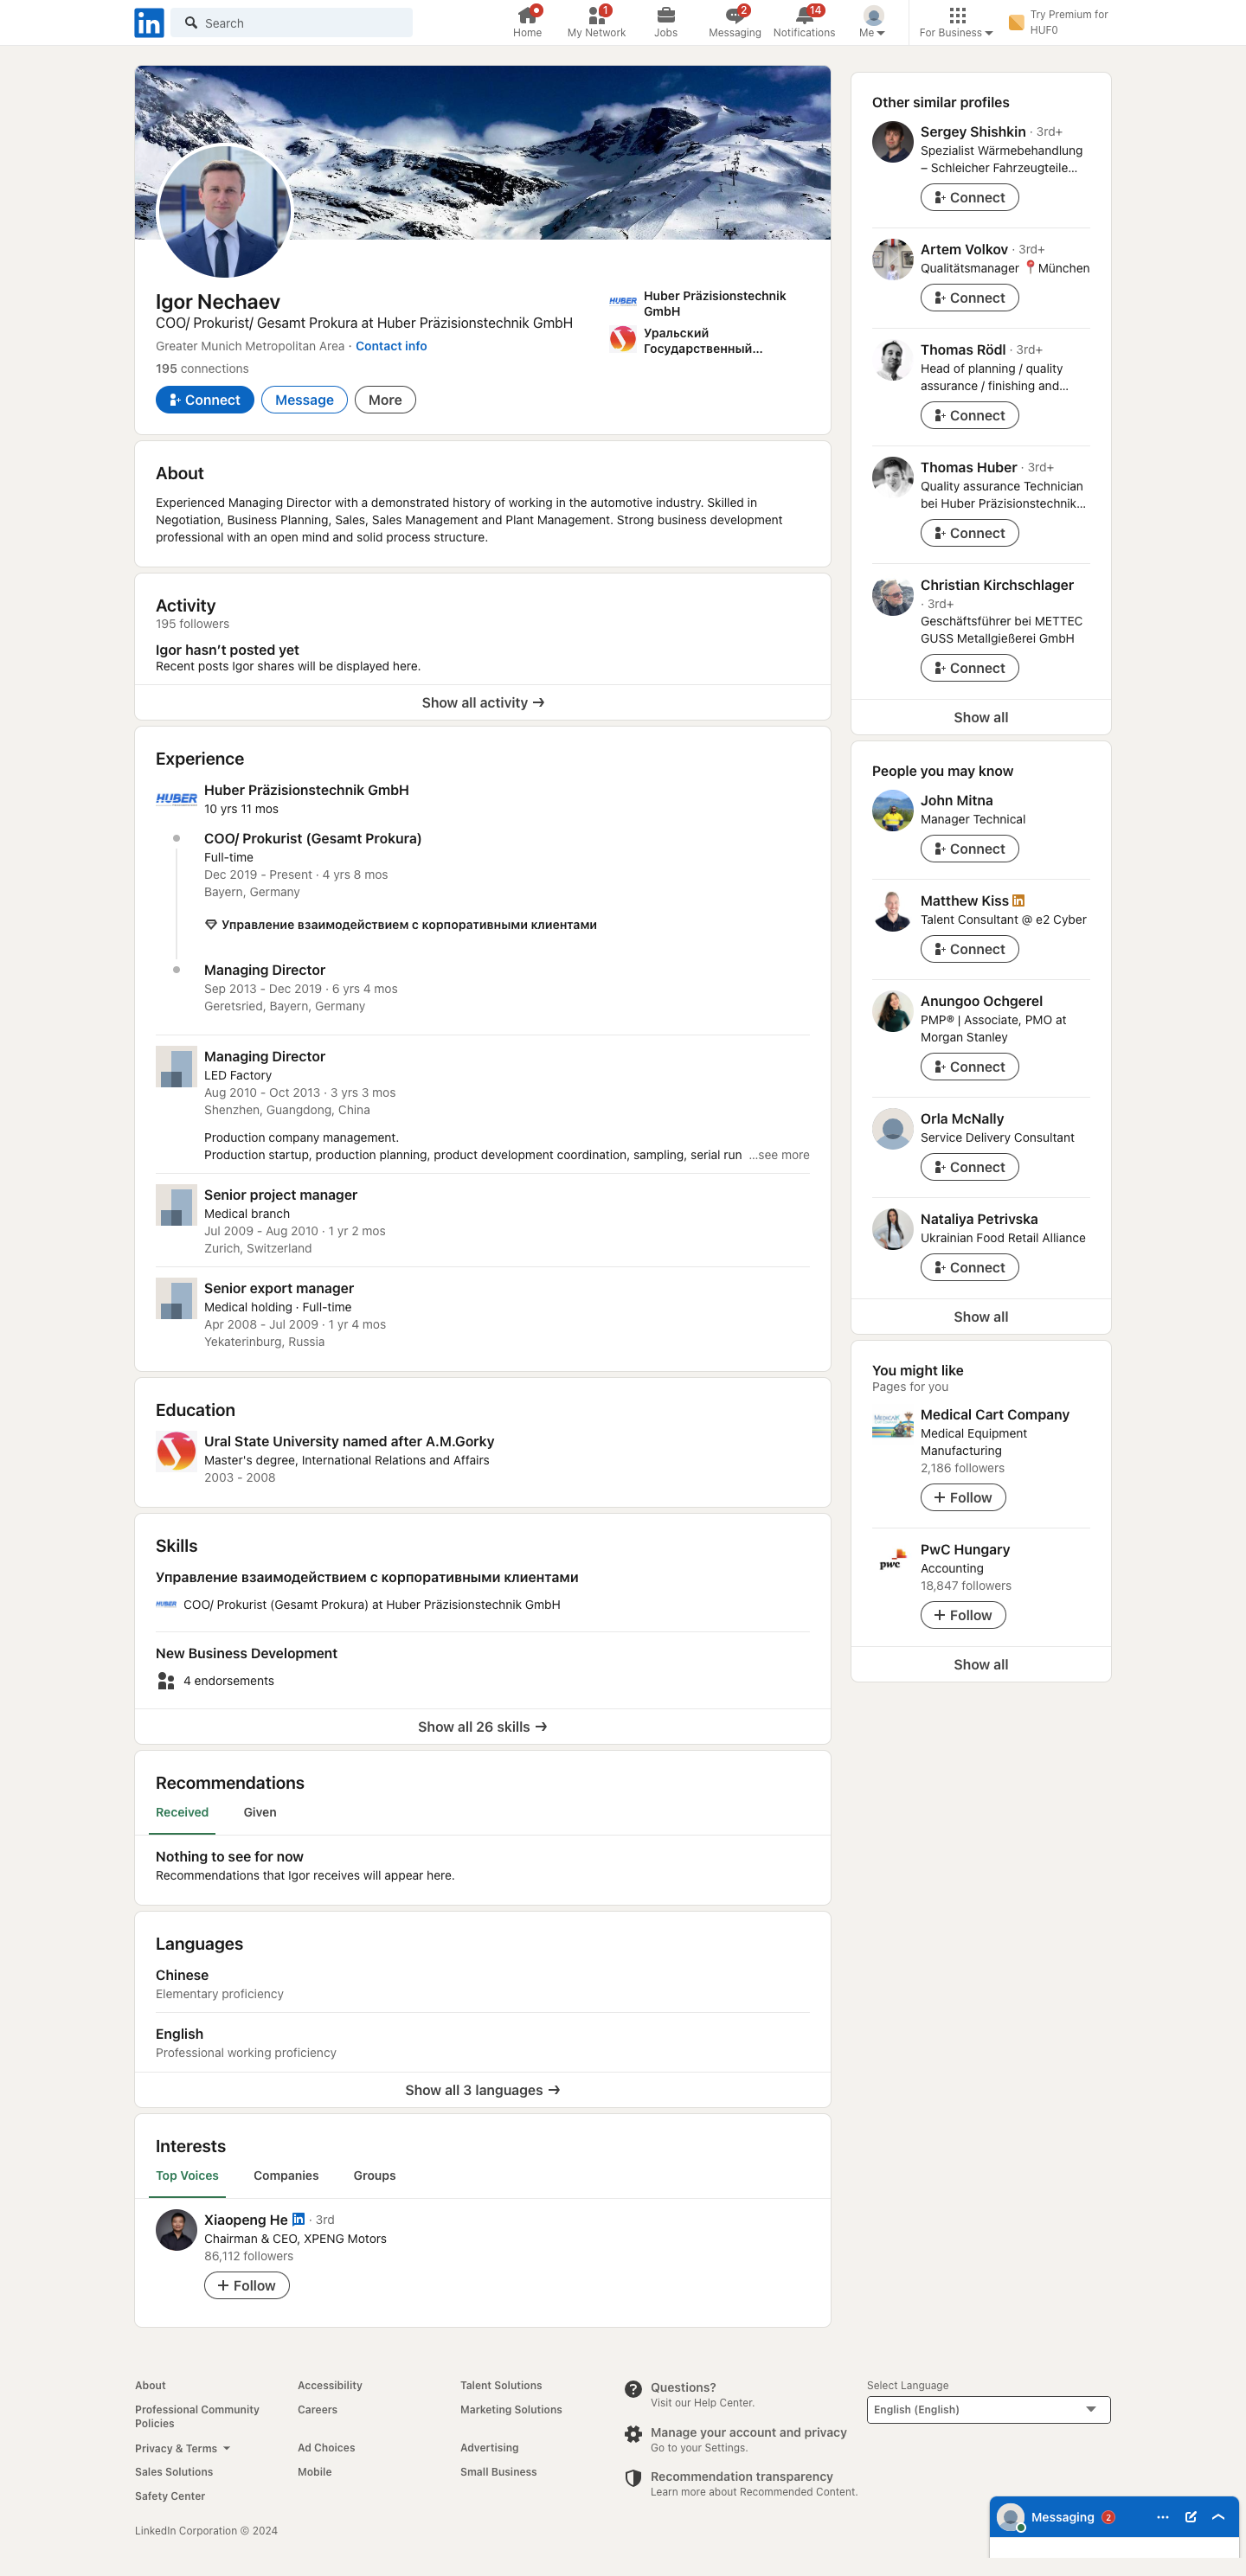
Task: Open messaging options three-dot icon
Action: tap(1162, 2517)
